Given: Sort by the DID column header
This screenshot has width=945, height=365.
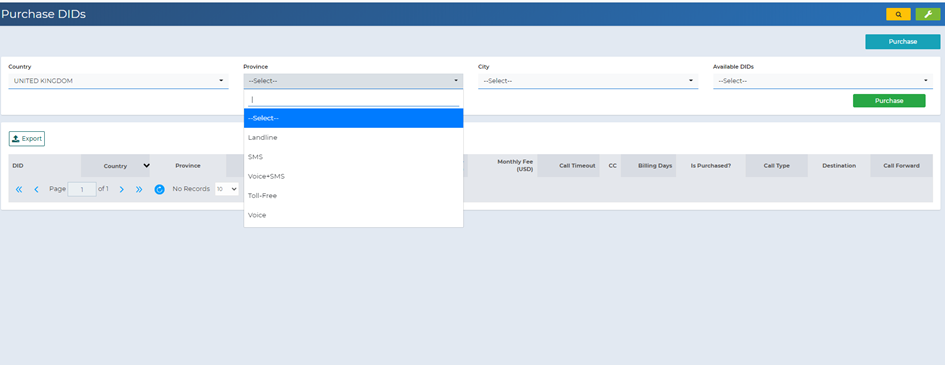Looking at the screenshot, I should pyautogui.click(x=45, y=166).
